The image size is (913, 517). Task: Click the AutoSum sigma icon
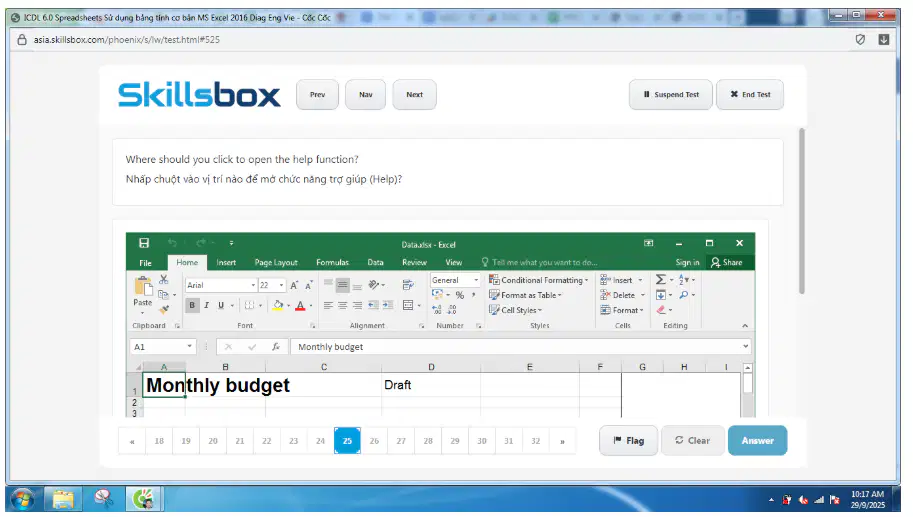[660, 280]
